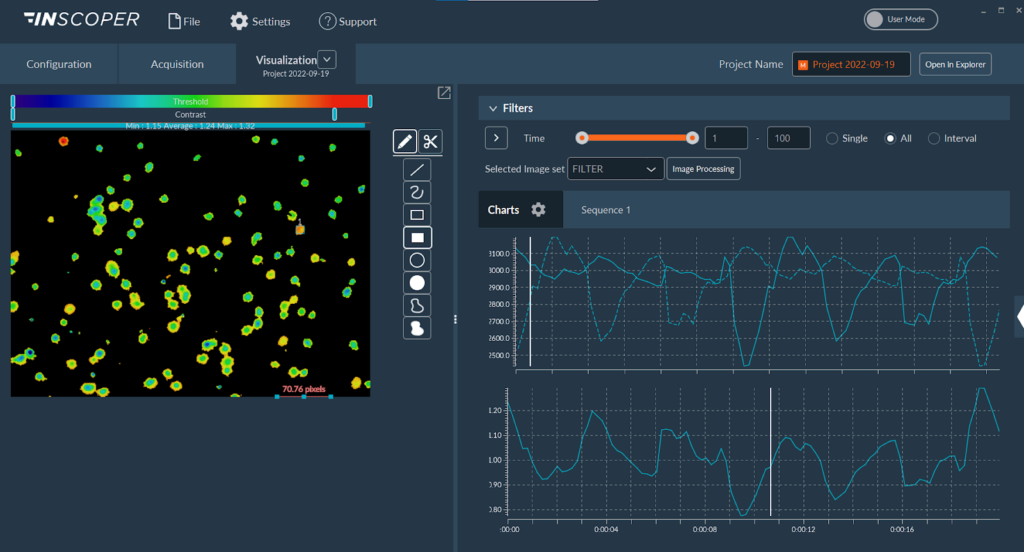
Task: Open the Selected Image set dropdown
Action: [x=615, y=169]
